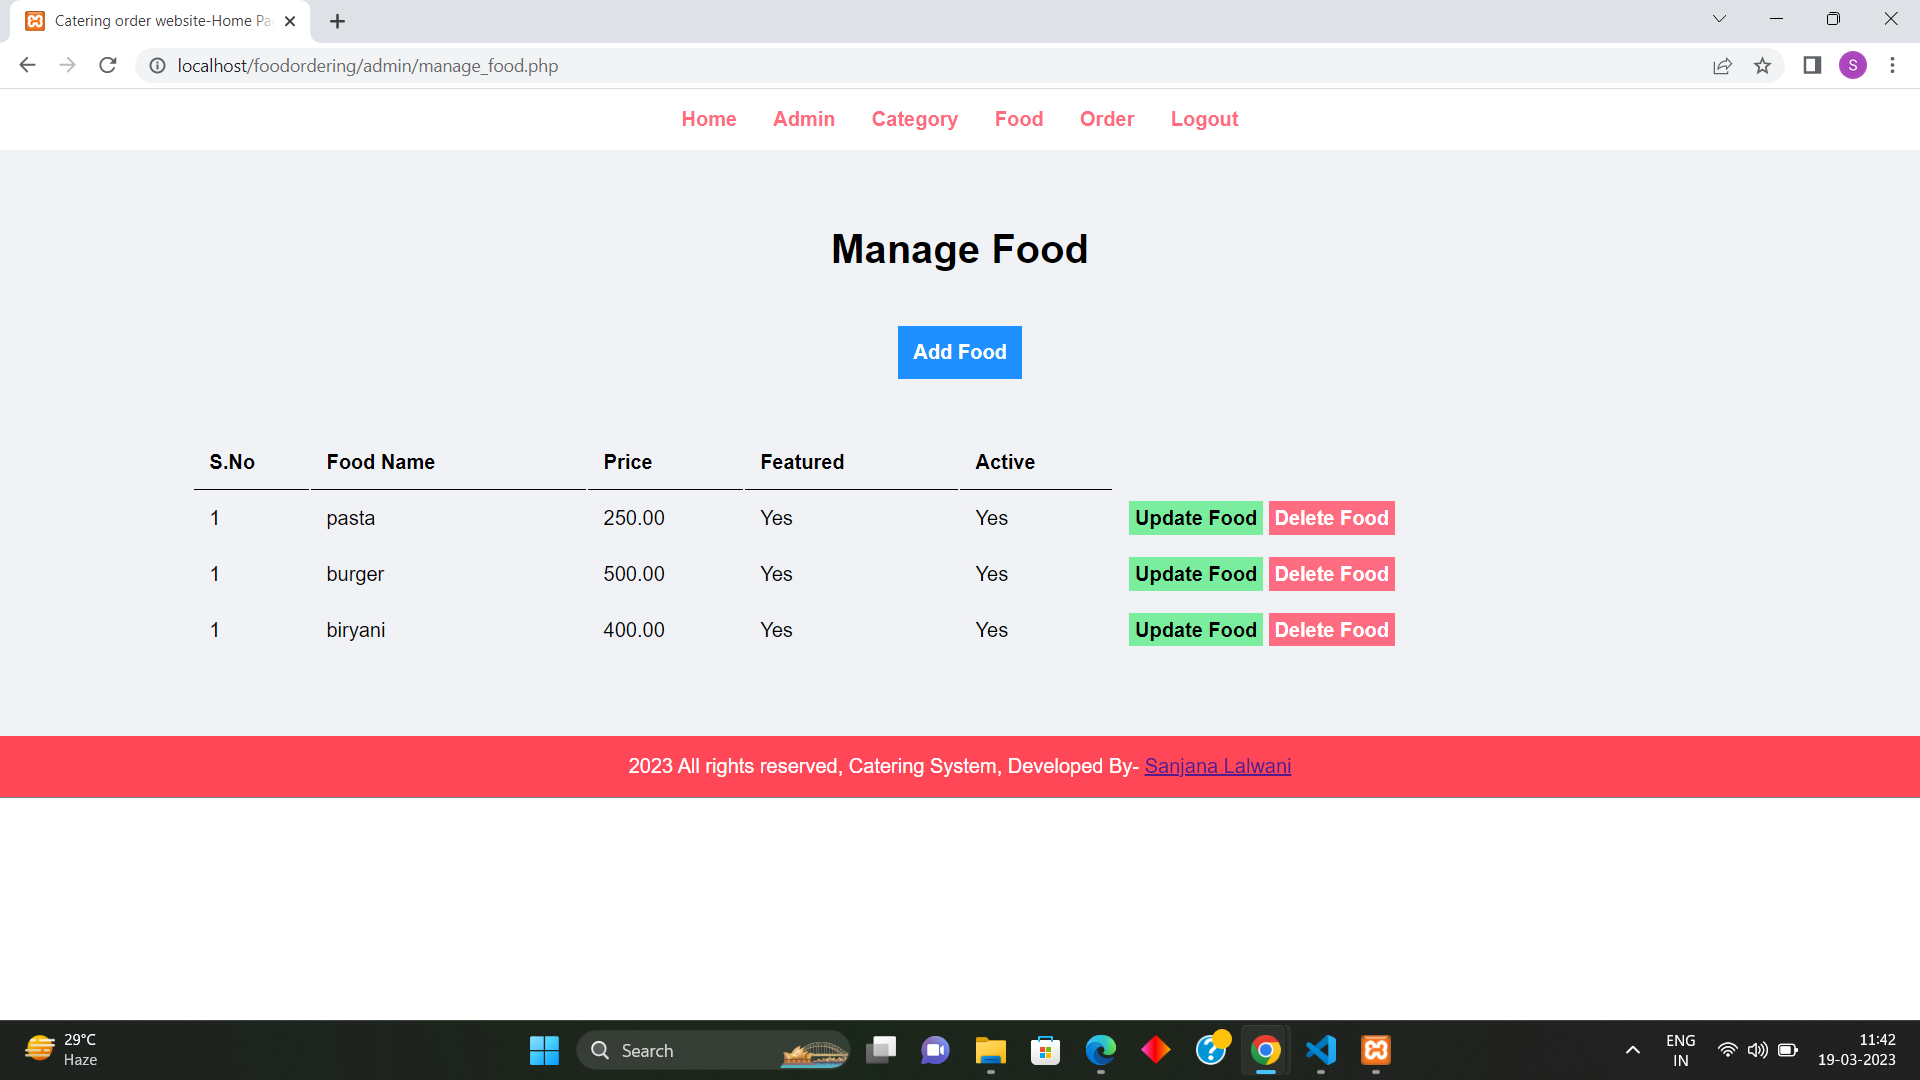Click the browser profile avatar icon
This screenshot has width=1920, height=1080.
1854,65
